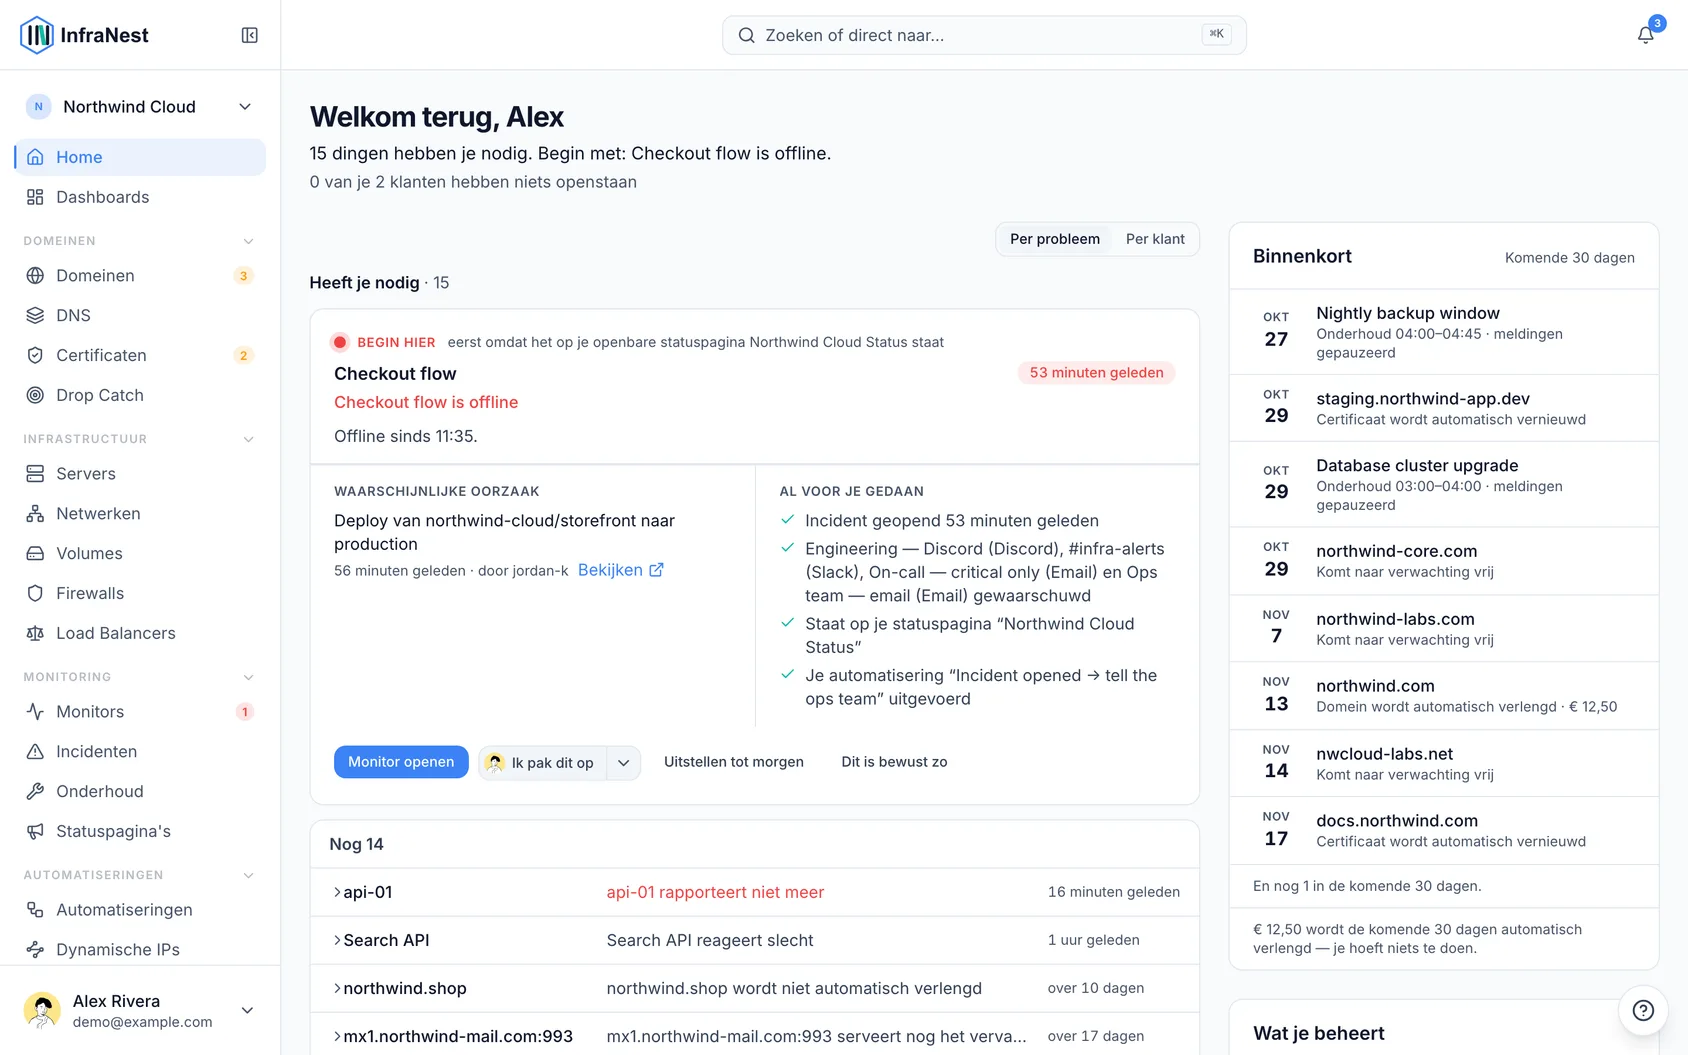
Task: Go to Domeinen in the sidebar
Action: 140,276
